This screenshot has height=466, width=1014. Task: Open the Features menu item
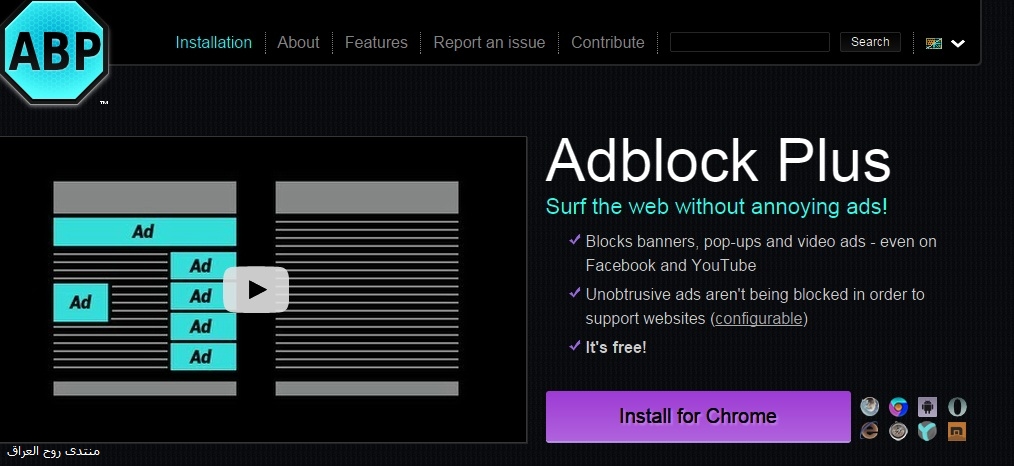tap(376, 42)
